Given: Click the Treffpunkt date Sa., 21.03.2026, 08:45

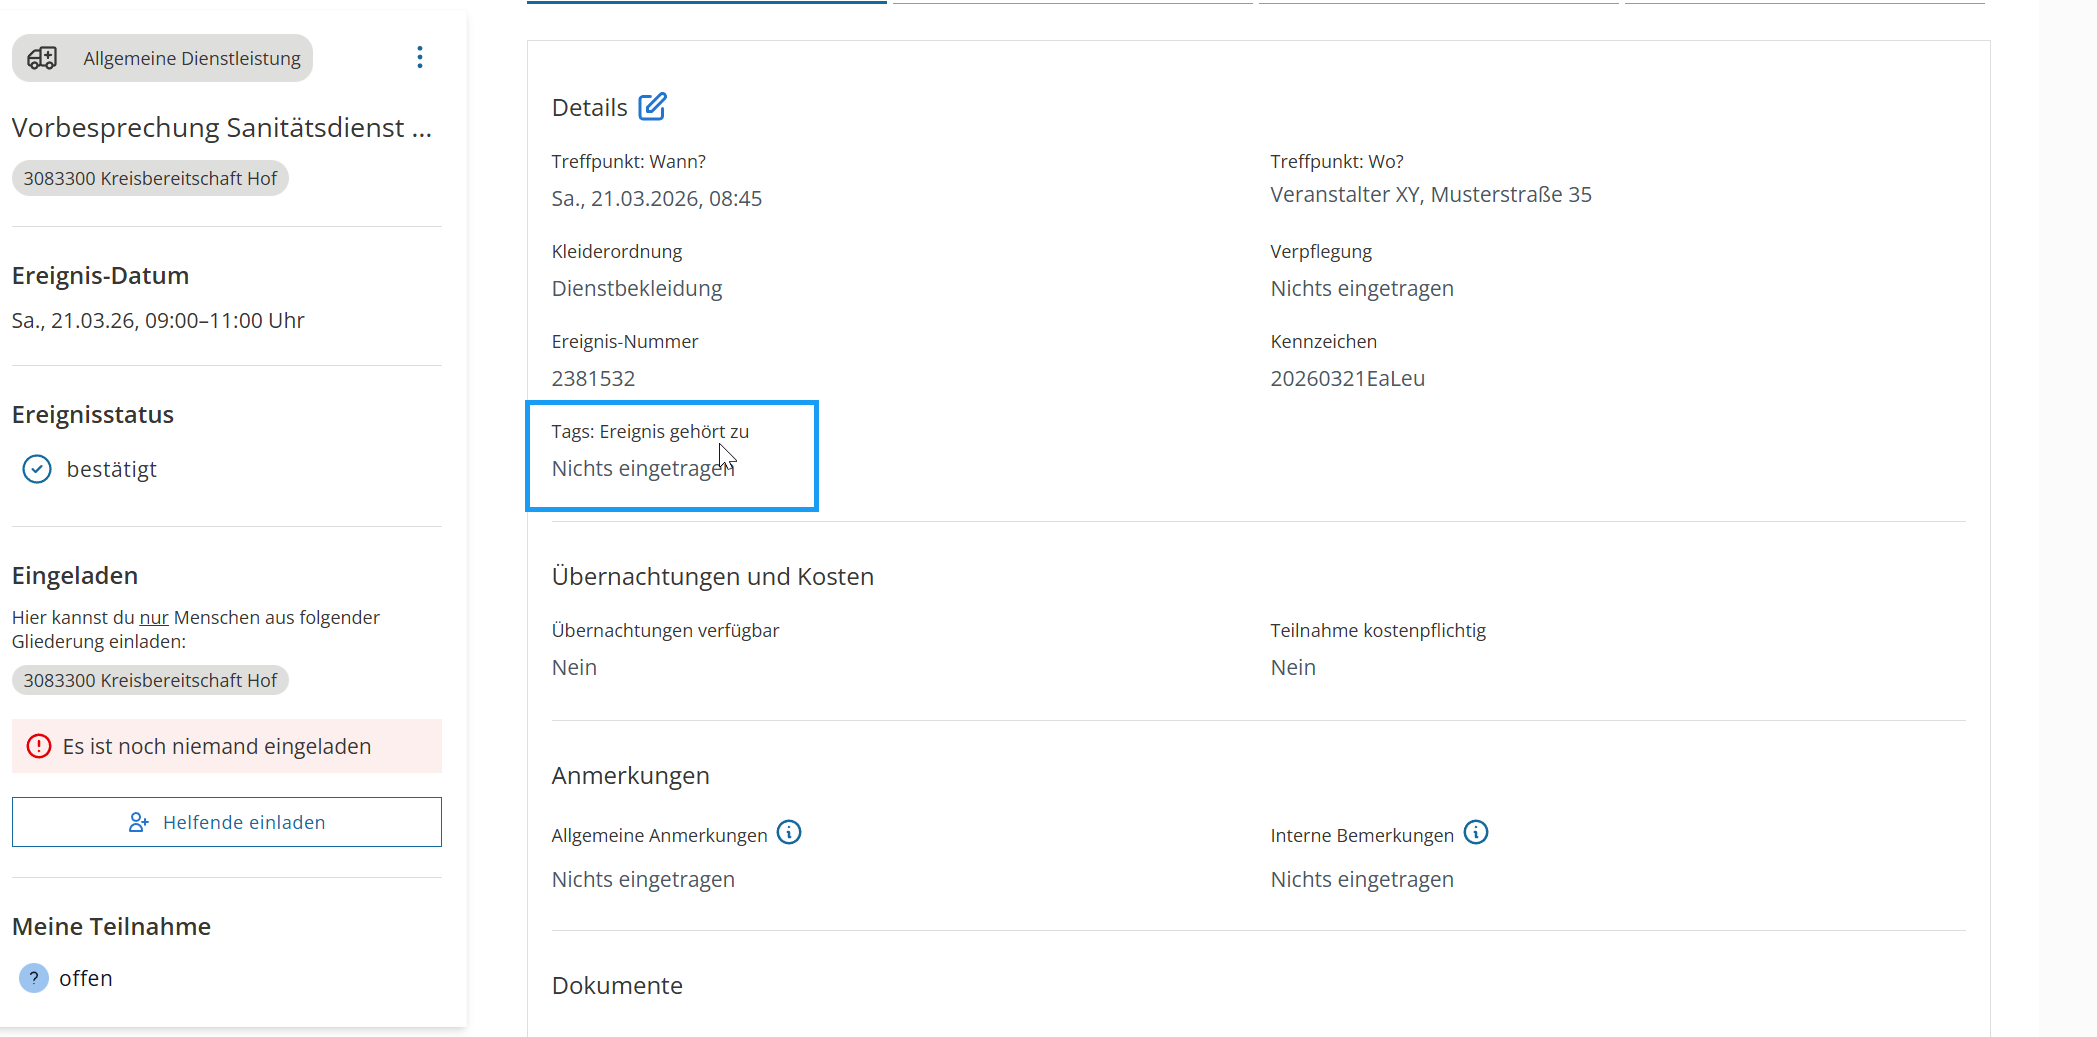Looking at the screenshot, I should (656, 199).
